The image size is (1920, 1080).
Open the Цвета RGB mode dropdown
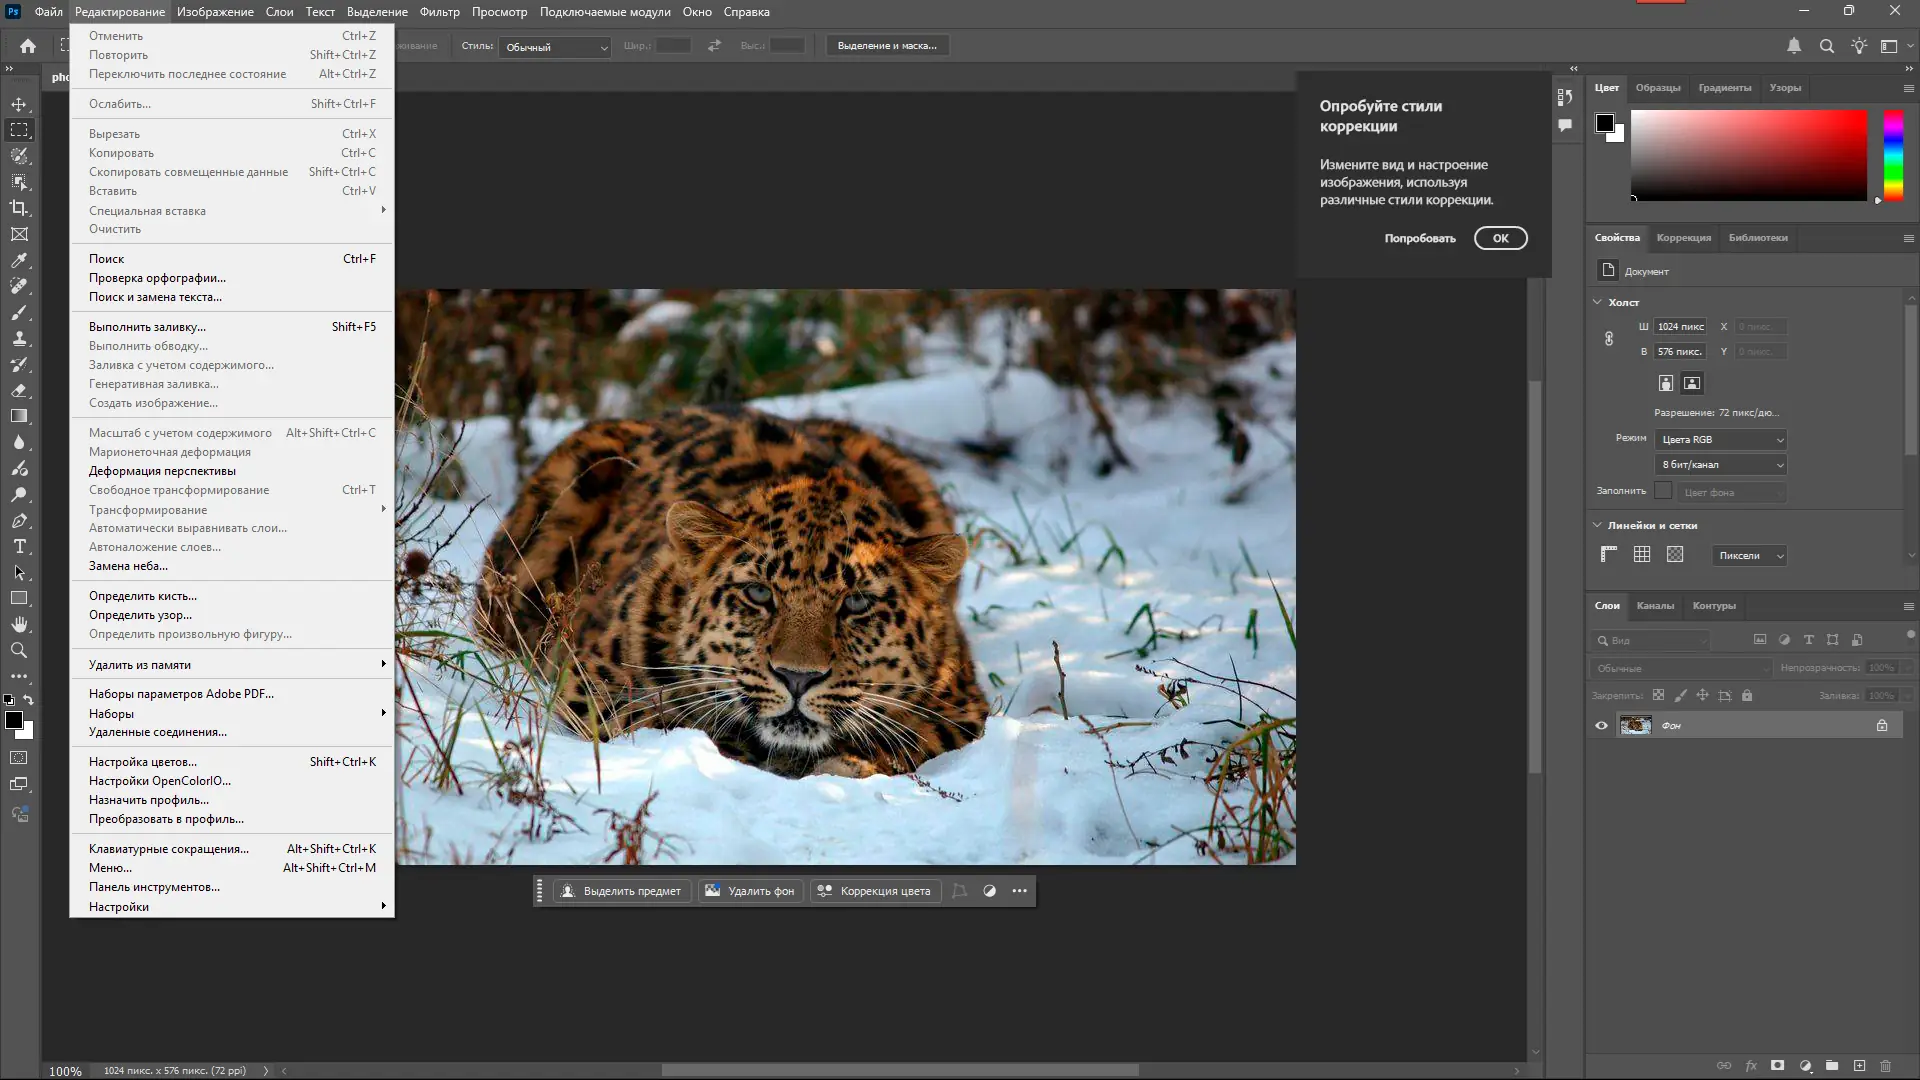pyautogui.click(x=1721, y=440)
